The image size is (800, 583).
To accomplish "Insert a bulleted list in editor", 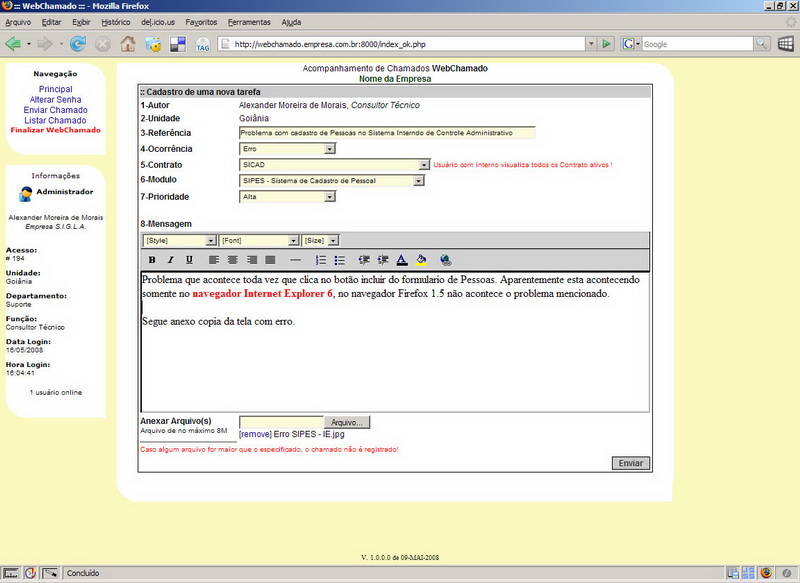I will point(339,260).
